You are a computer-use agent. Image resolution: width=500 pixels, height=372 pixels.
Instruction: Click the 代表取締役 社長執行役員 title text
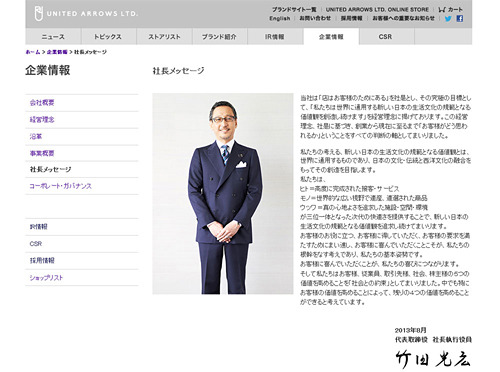[x=433, y=340]
